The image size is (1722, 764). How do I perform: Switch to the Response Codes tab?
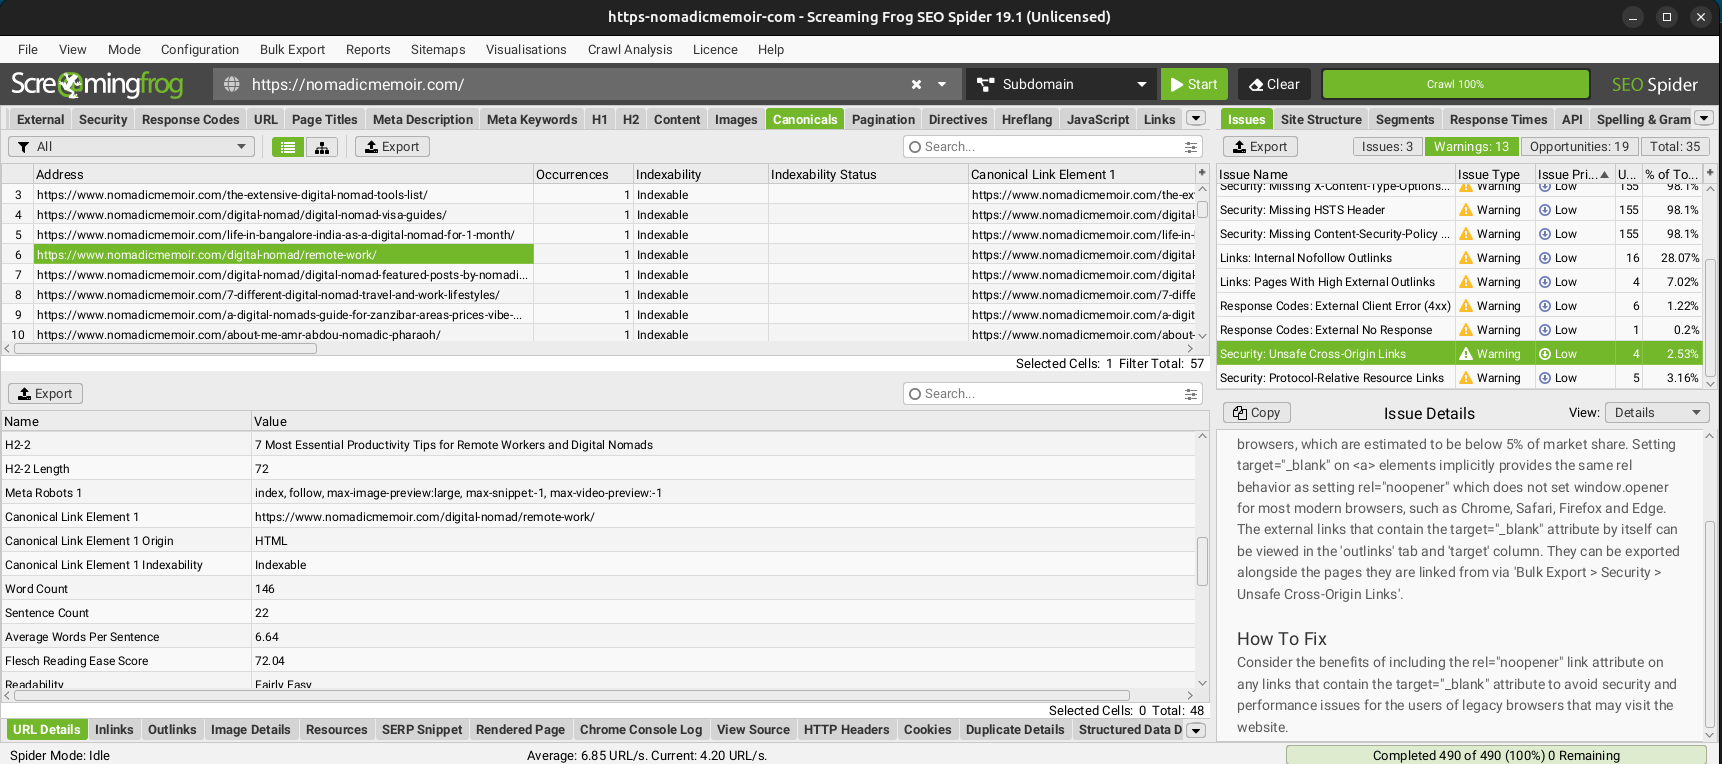tap(190, 119)
